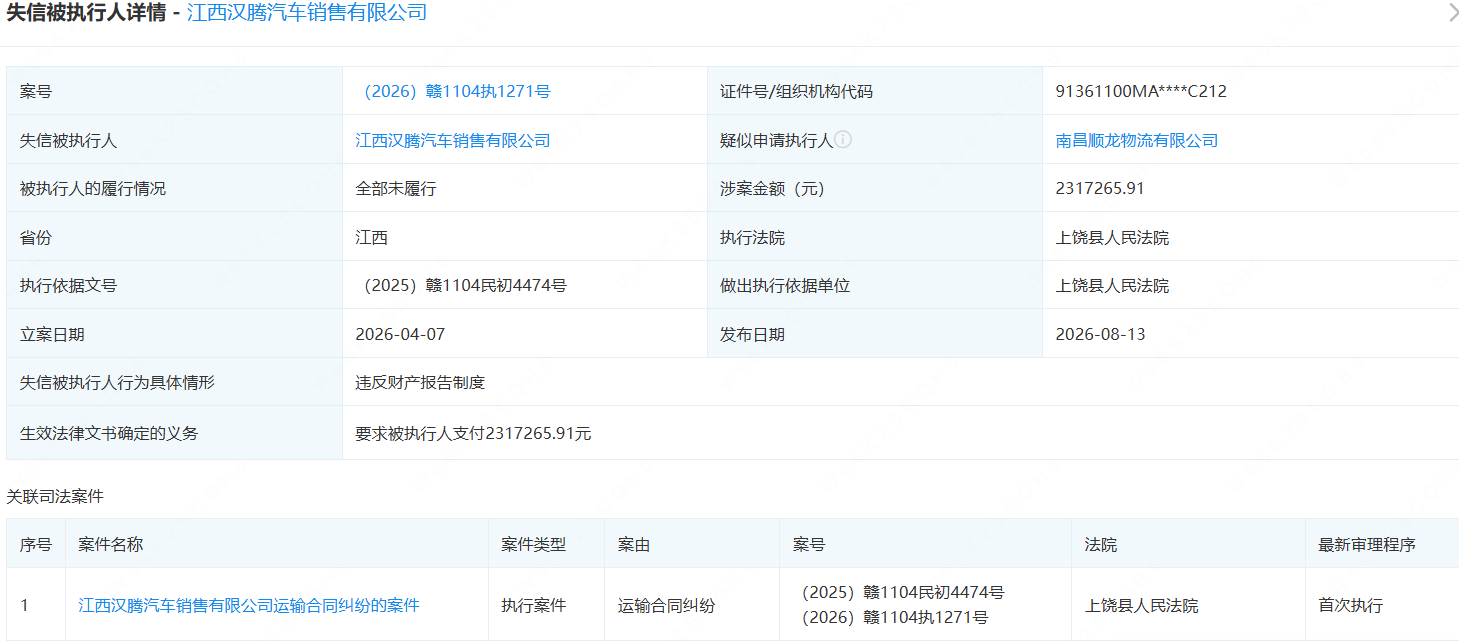This screenshot has height=641, width=1459.
Task: Select the 全部未履行 fulfillment status
Action: pos(396,188)
